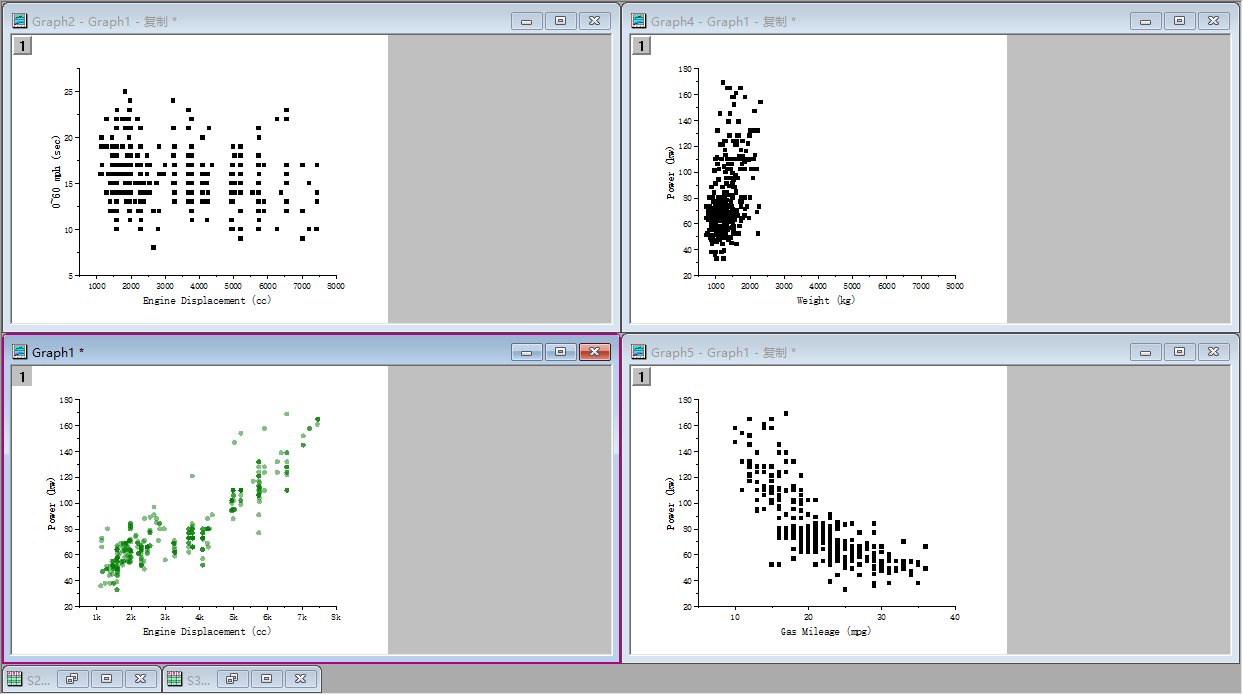
Task: Select layer 1 icon in Graph2 window
Action: pyautogui.click(x=21, y=45)
